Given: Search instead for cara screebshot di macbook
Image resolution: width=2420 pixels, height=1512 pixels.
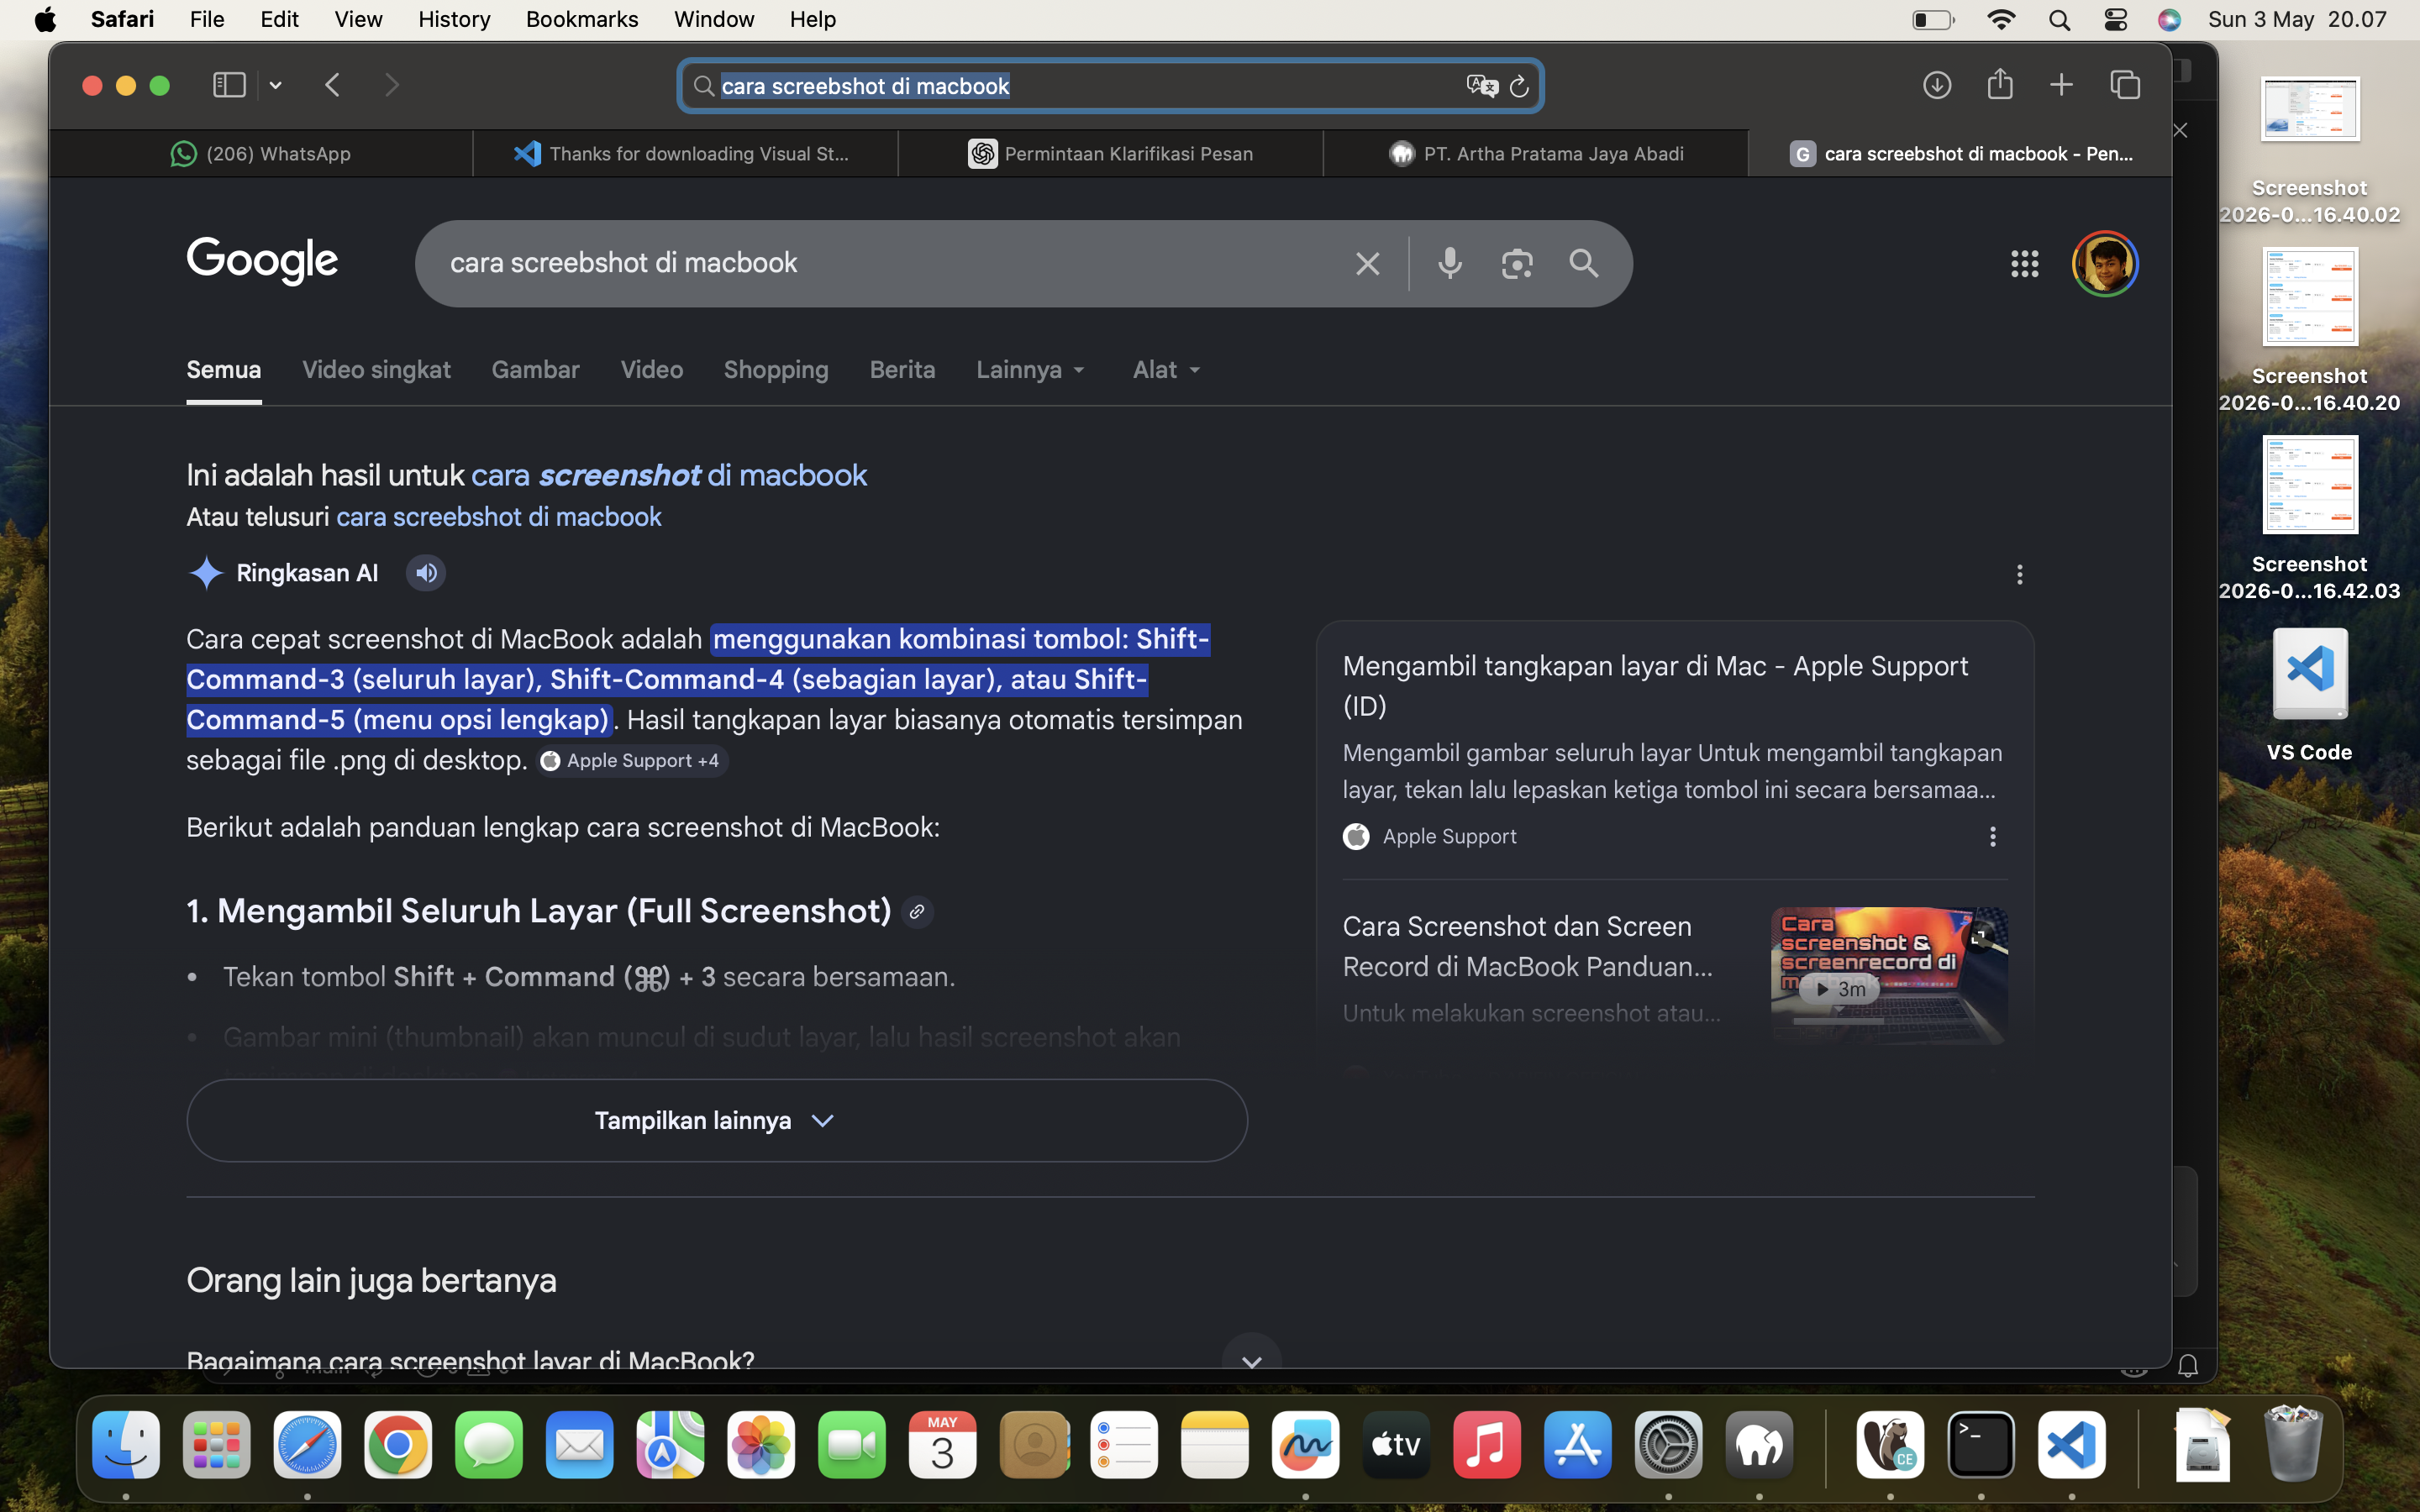Looking at the screenshot, I should (x=499, y=517).
